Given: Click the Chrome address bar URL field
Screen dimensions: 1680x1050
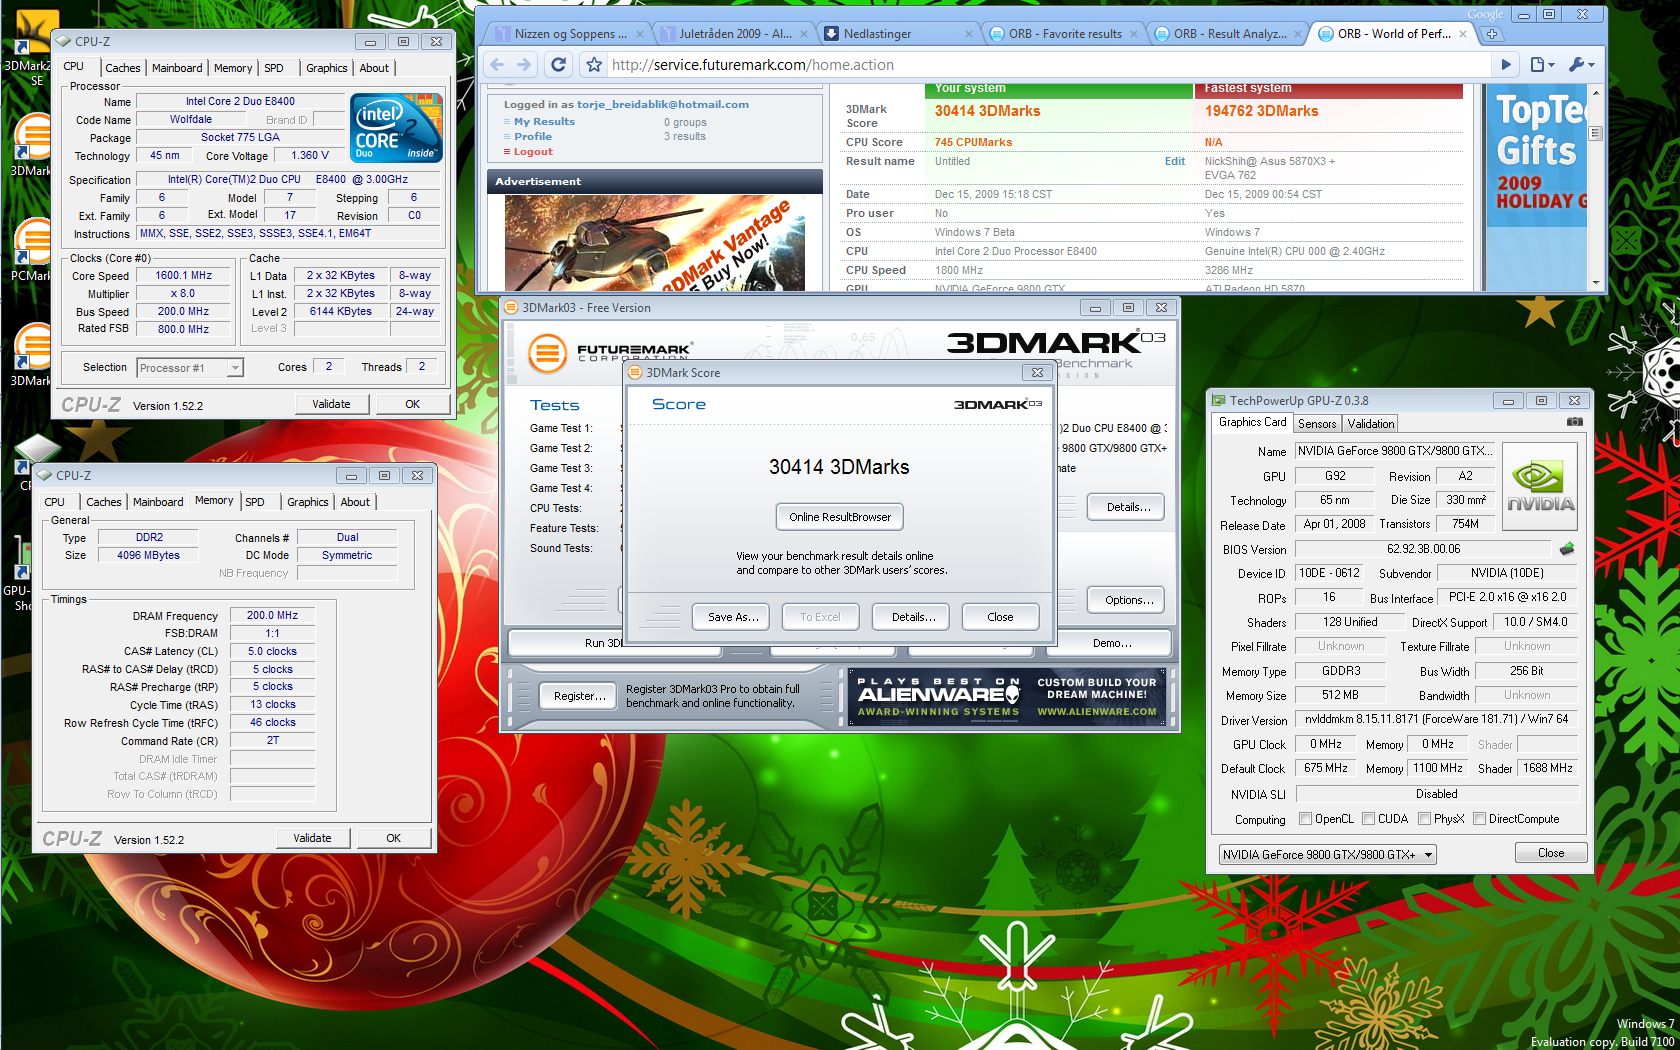Looking at the screenshot, I should [x=1048, y=65].
